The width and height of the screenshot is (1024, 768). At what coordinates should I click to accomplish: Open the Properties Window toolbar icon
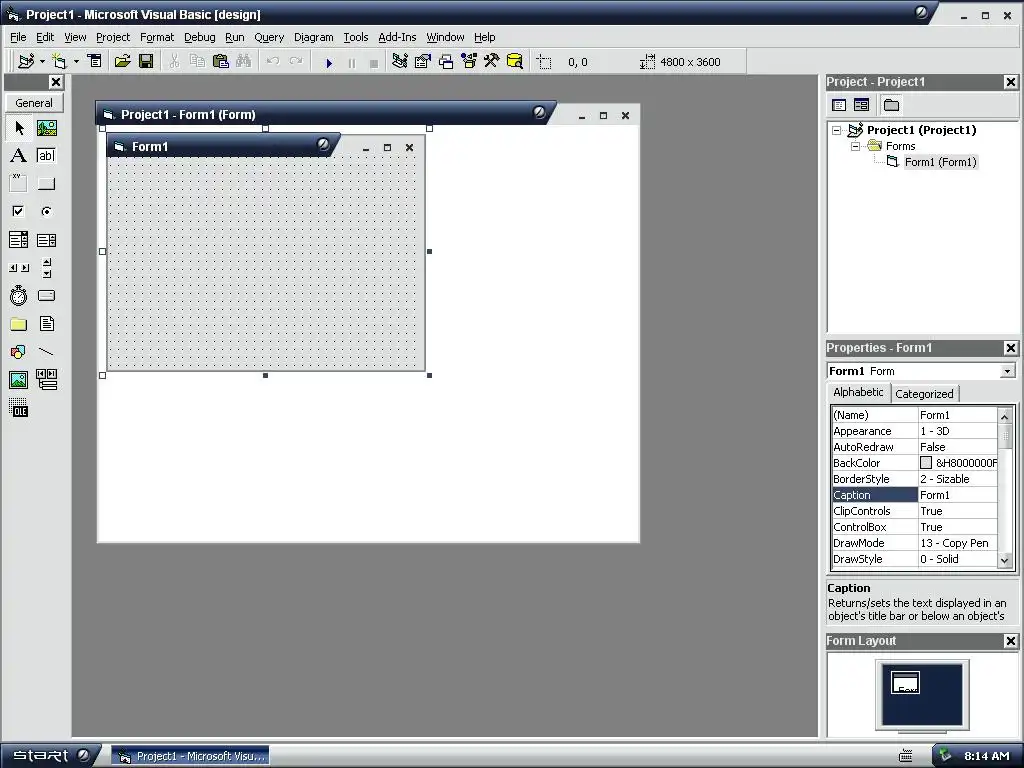click(423, 61)
